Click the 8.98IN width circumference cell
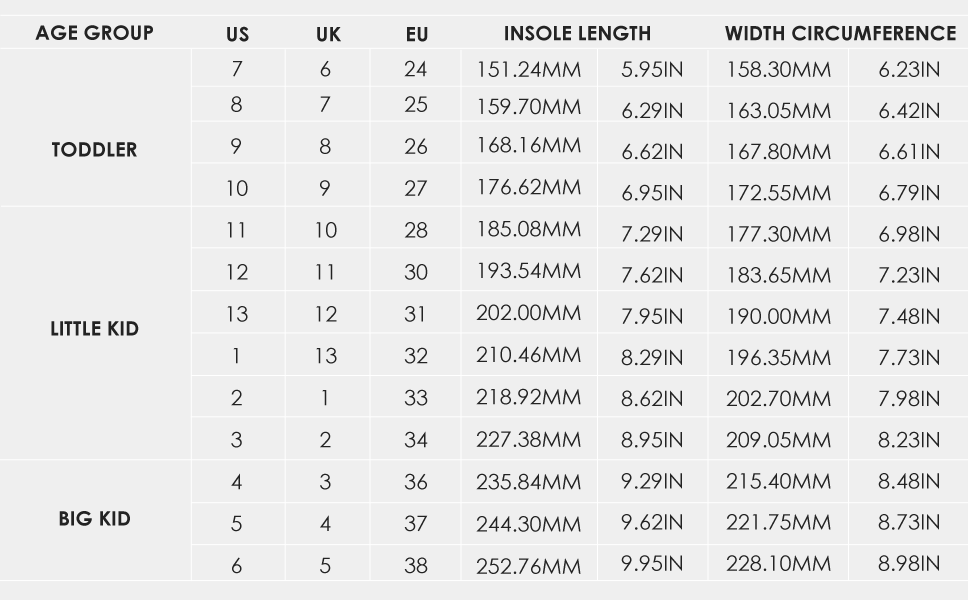The width and height of the screenshot is (970, 600). [x=909, y=564]
